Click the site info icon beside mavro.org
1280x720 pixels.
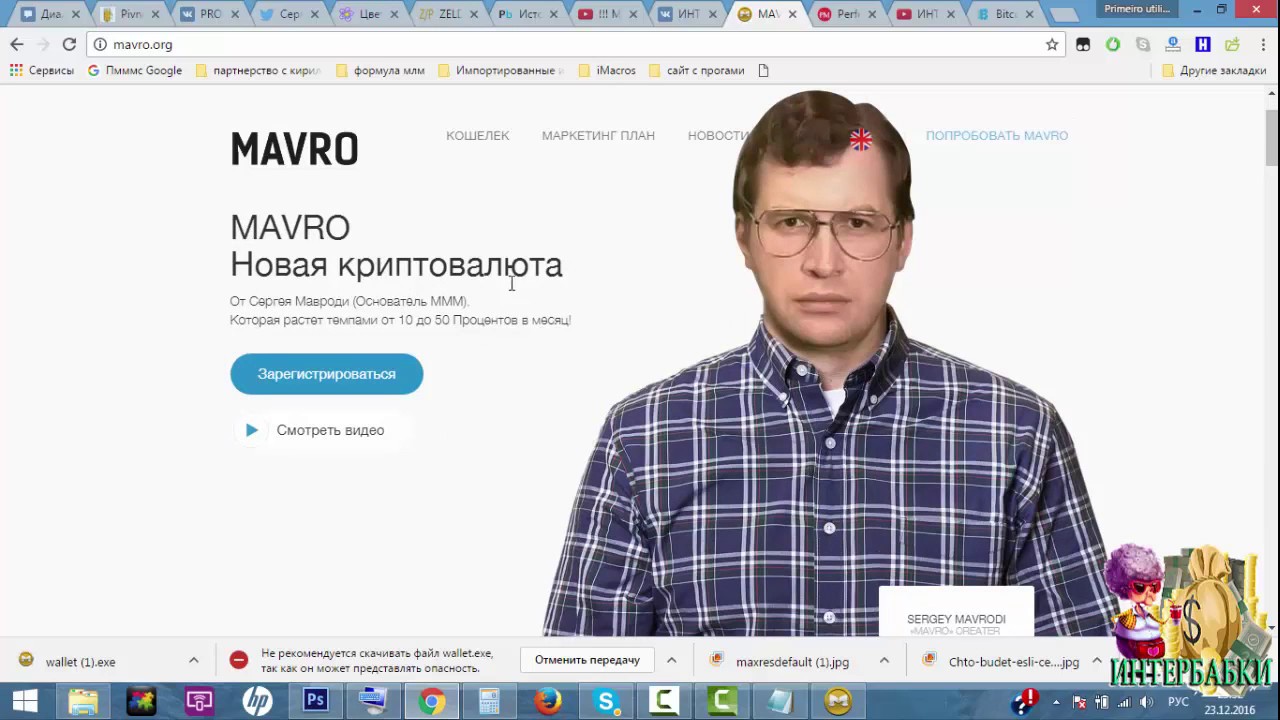pos(100,44)
